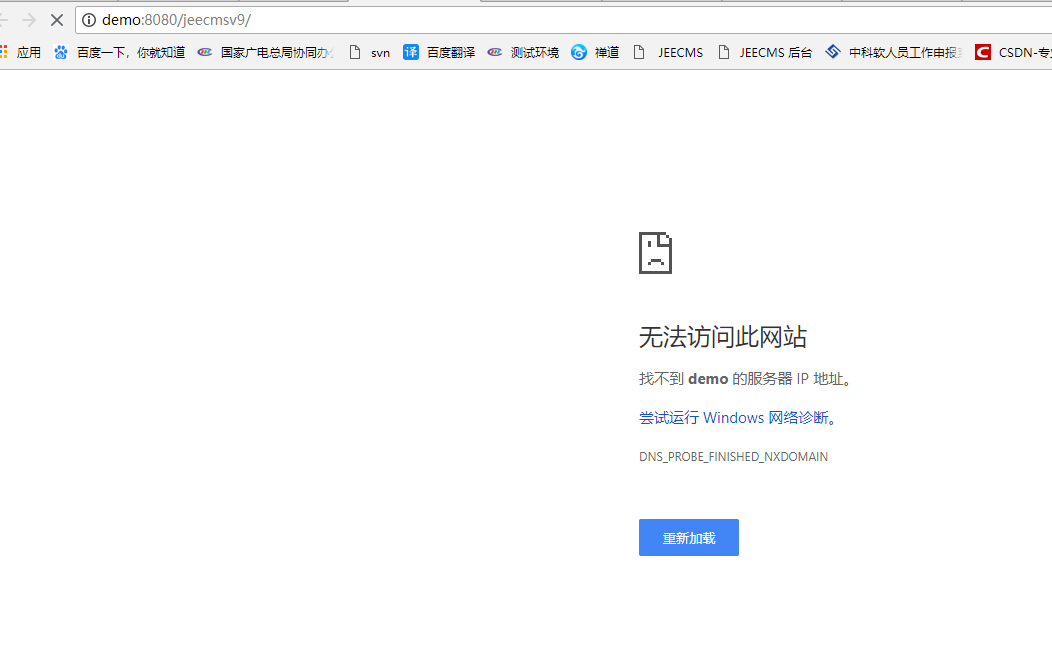Click the DNS_PROBE_FINISHED_NXDOMAIN error code text
Viewport: 1052px width, 664px height.
tap(733, 457)
